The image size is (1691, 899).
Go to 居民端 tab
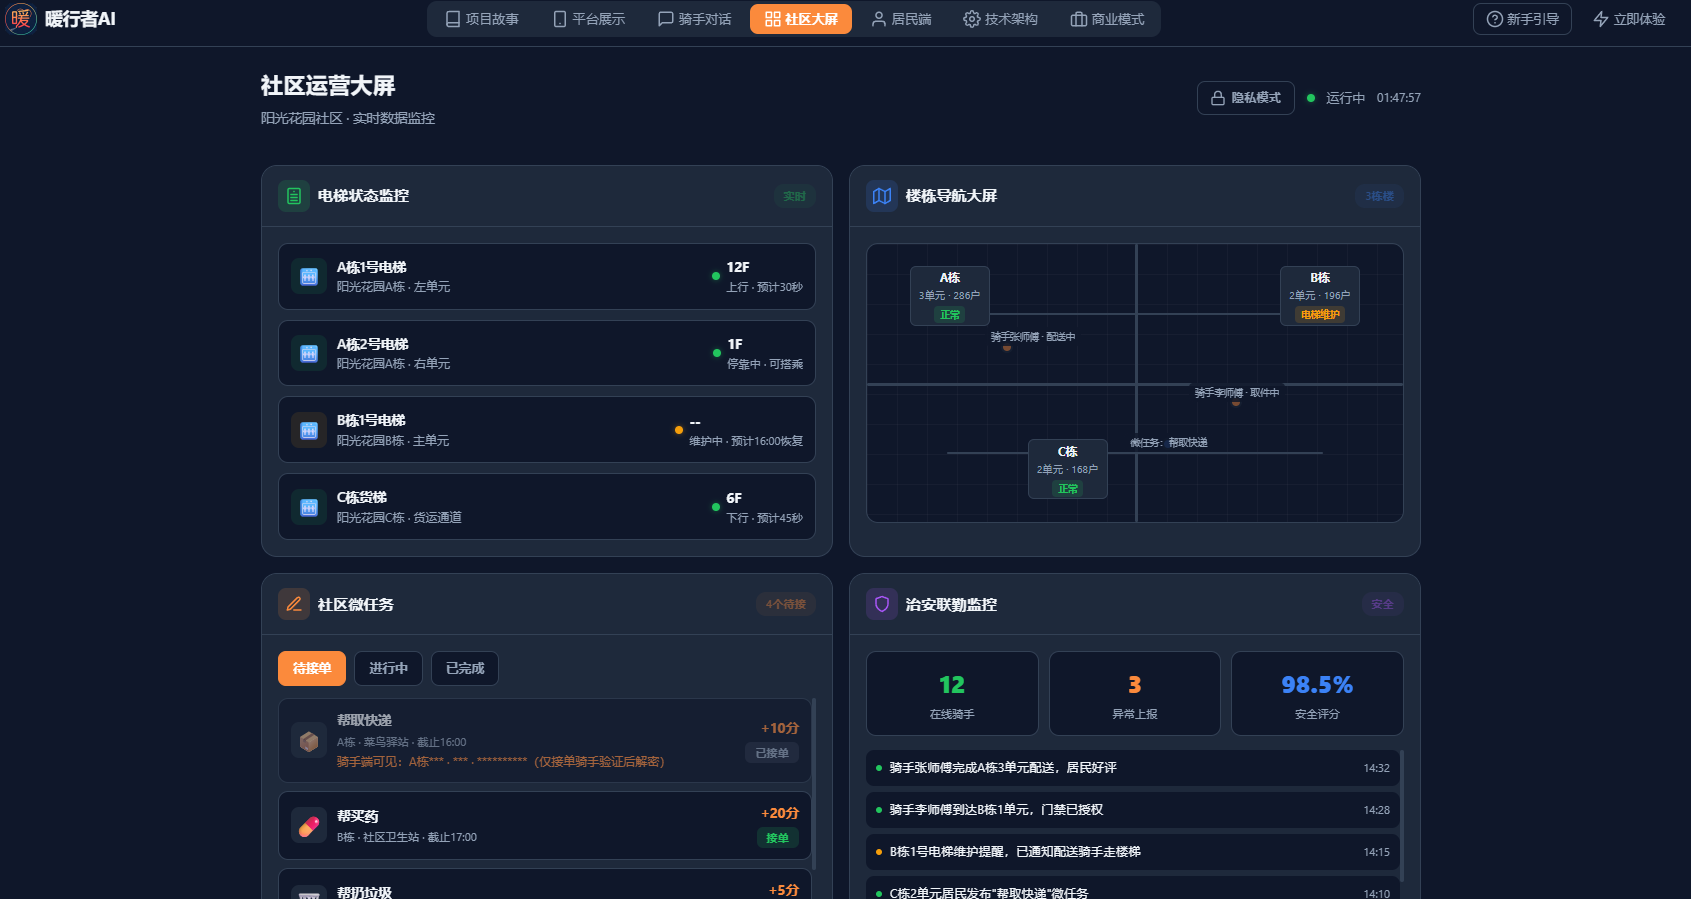(x=902, y=19)
